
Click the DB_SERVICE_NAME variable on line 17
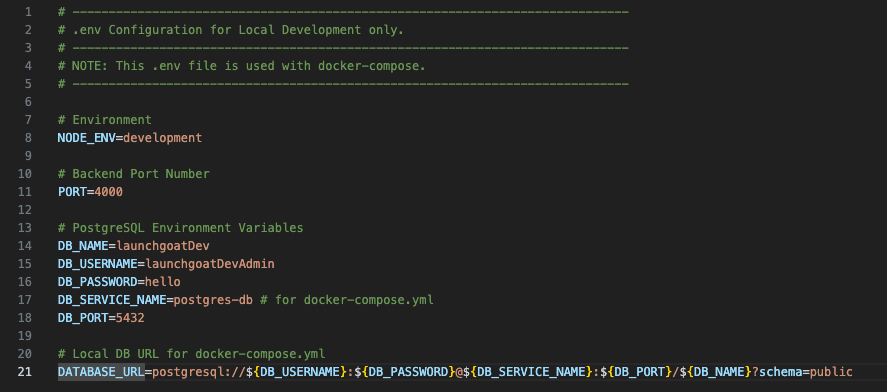[112, 300]
